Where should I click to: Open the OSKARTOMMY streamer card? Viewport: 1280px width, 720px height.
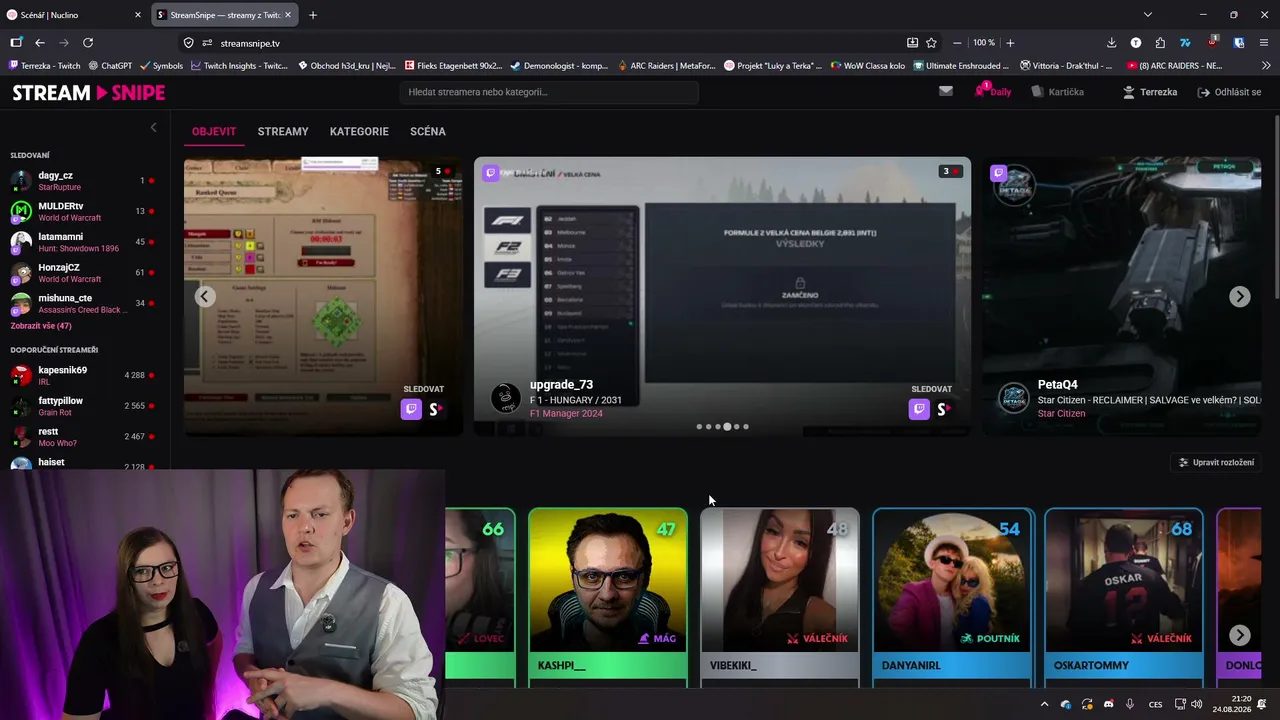[x=1124, y=597]
